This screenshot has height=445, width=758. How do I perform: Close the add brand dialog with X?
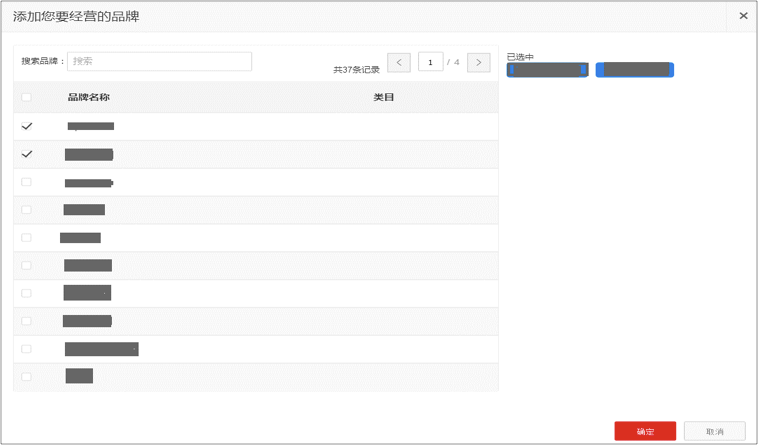tap(743, 16)
